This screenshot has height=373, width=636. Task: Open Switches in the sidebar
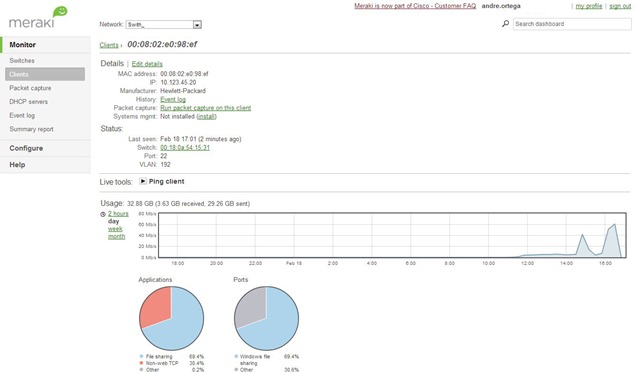coord(22,60)
